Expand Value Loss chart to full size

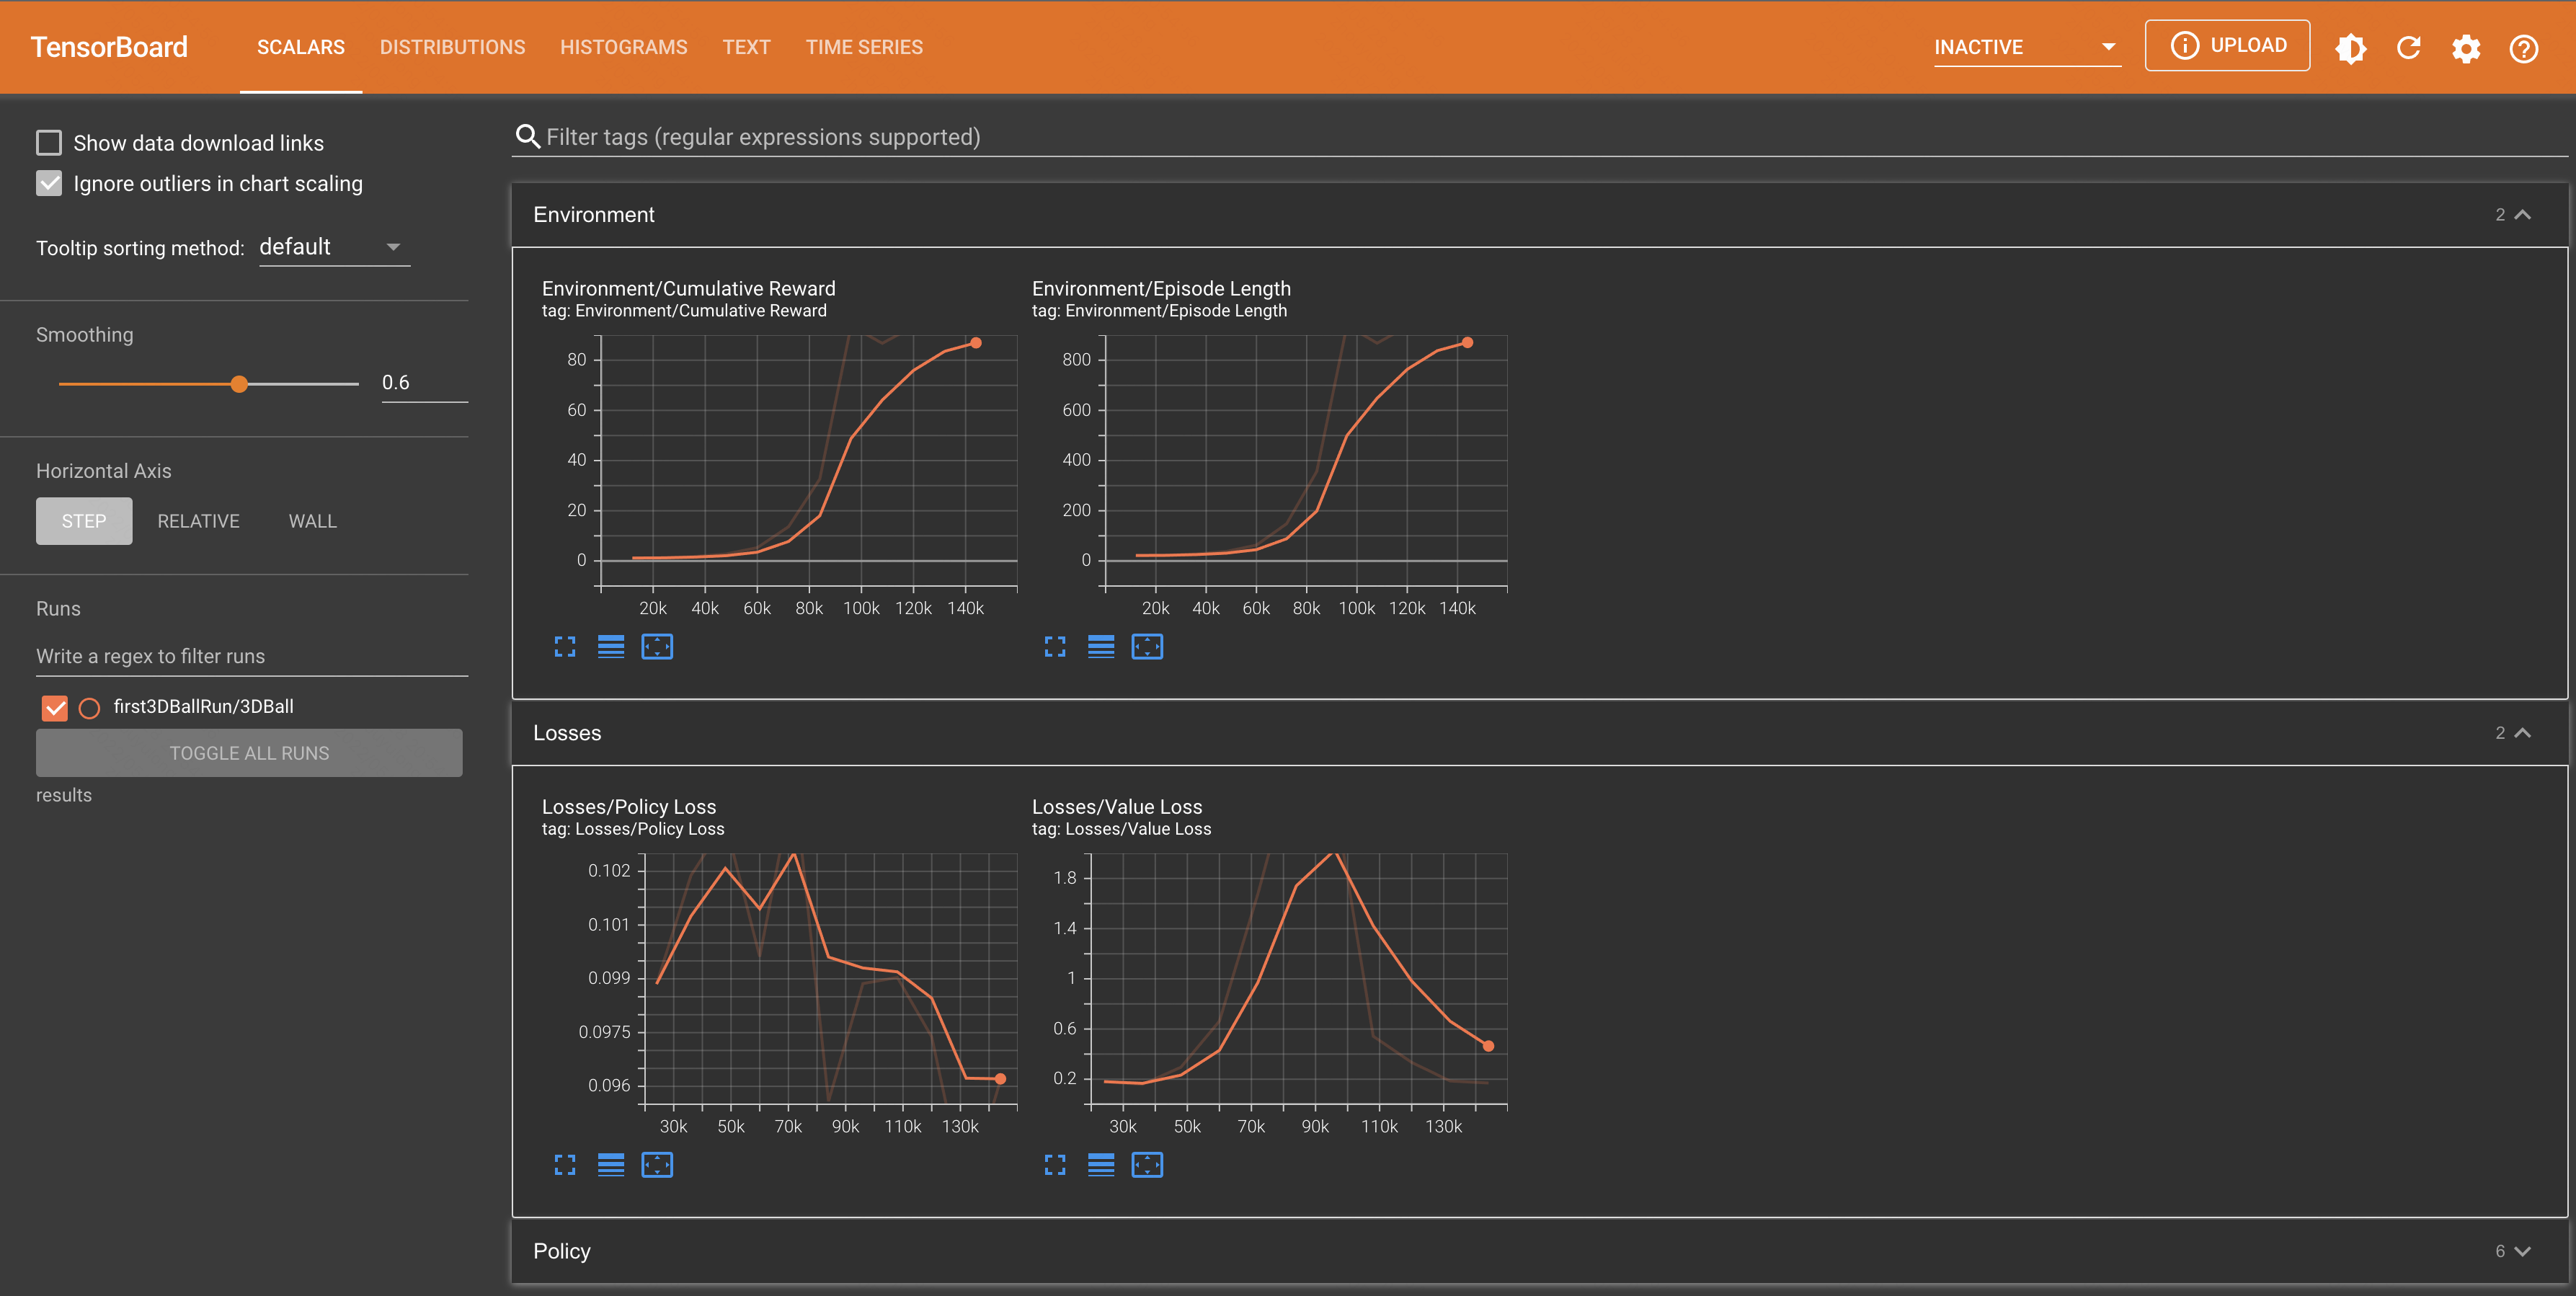pyautogui.click(x=1055, y=1165)
